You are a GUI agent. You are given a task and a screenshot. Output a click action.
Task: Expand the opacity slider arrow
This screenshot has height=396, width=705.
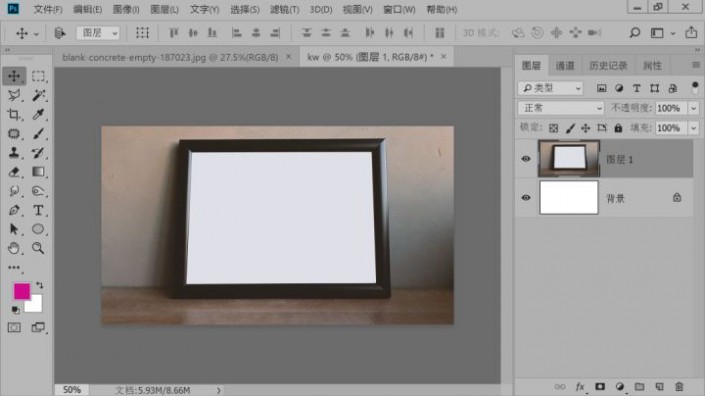coord(693,108)
